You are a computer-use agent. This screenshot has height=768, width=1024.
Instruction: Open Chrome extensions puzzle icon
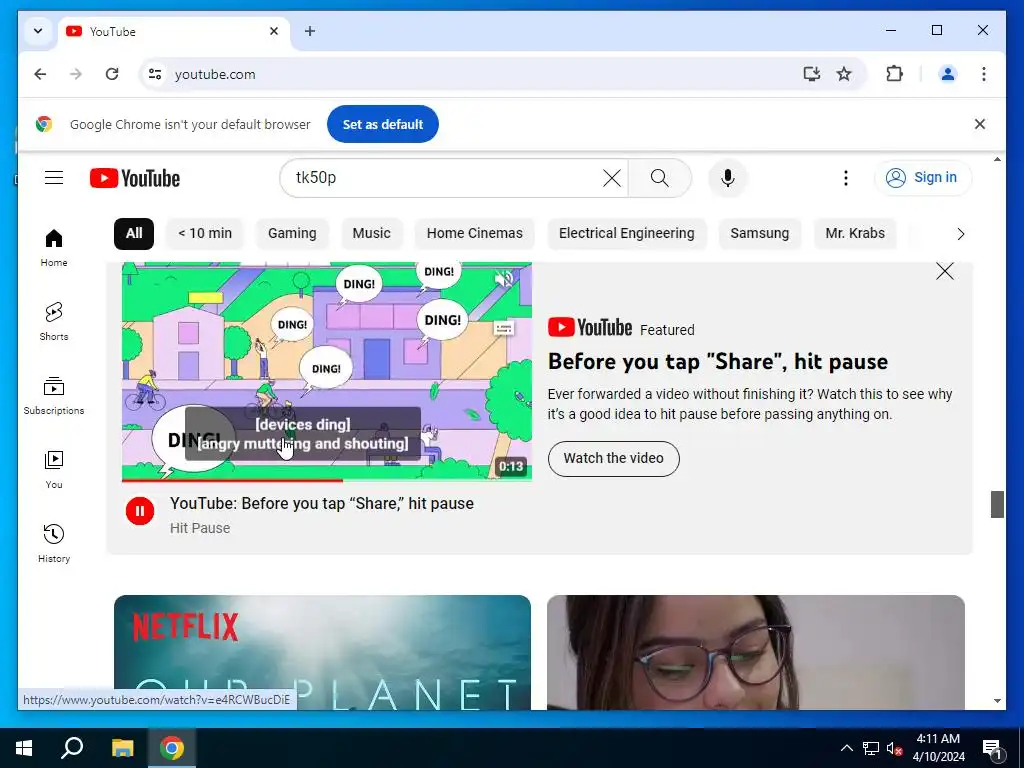[894, 74]
